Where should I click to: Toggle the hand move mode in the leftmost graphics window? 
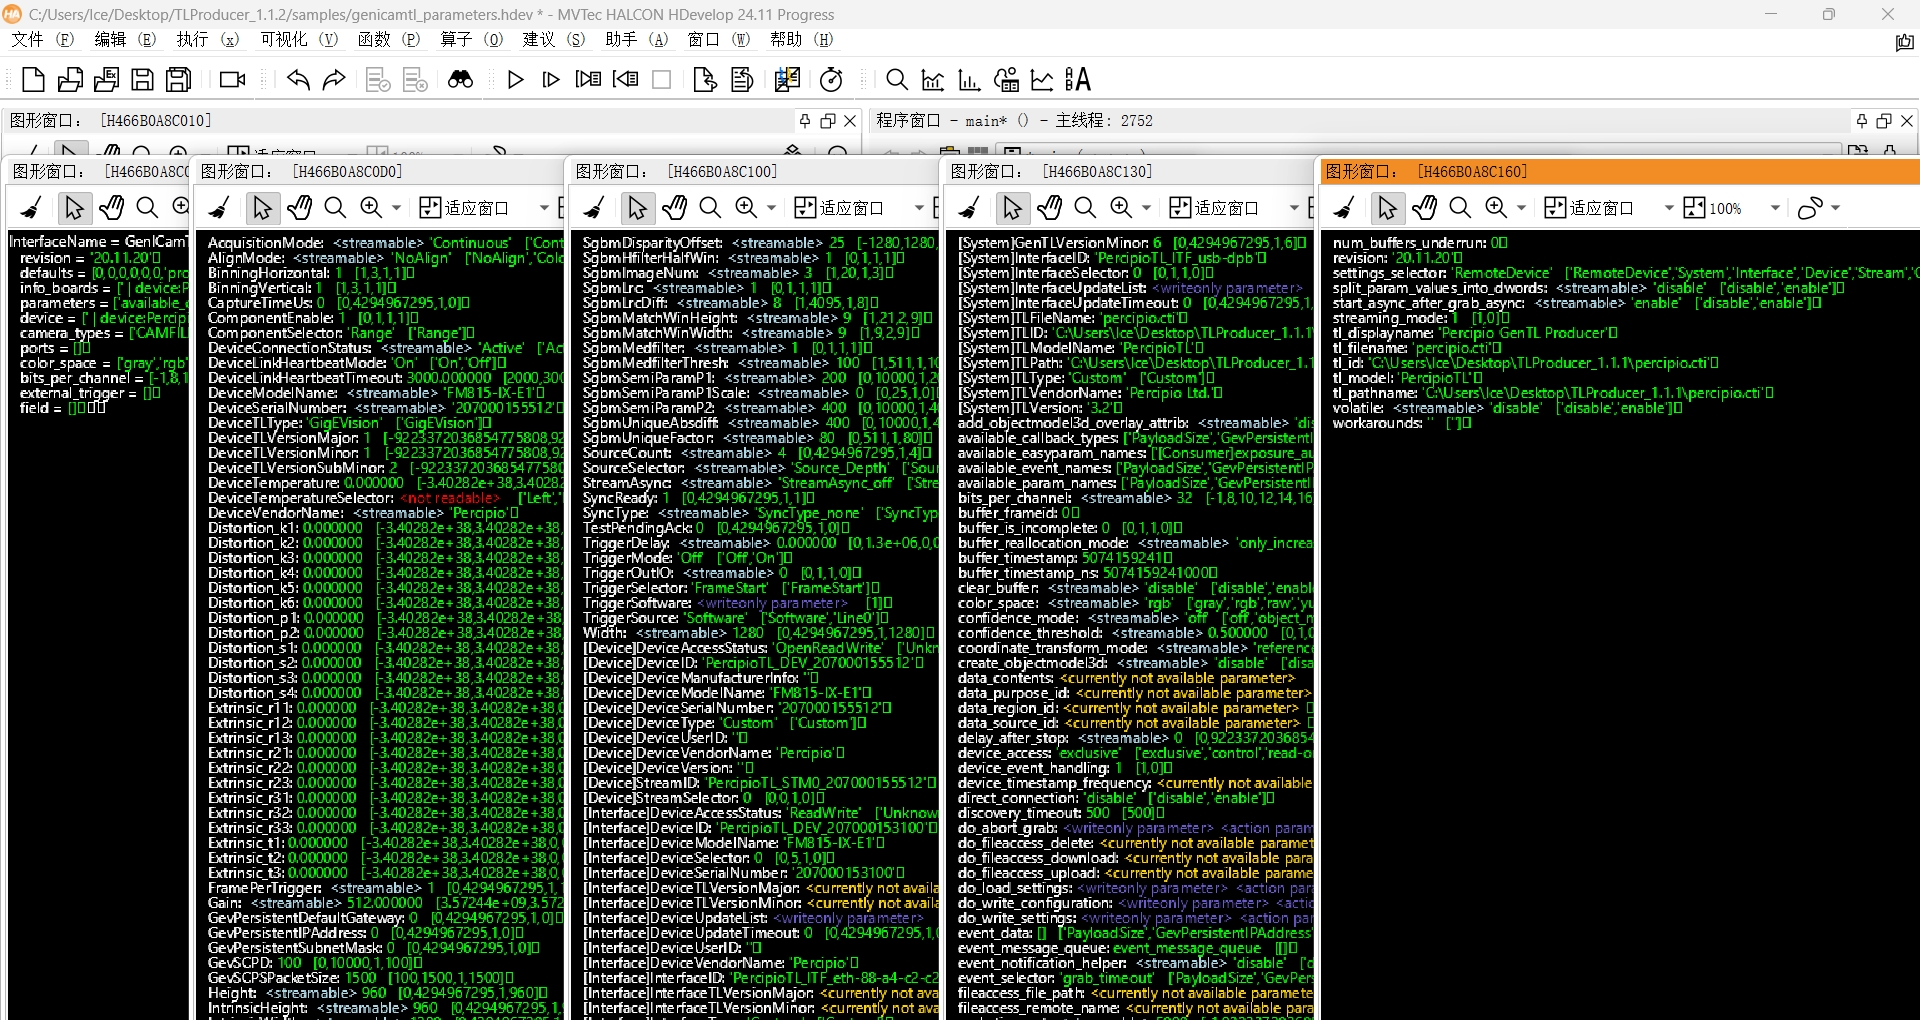pyautogui.click(x=111, y=208)
